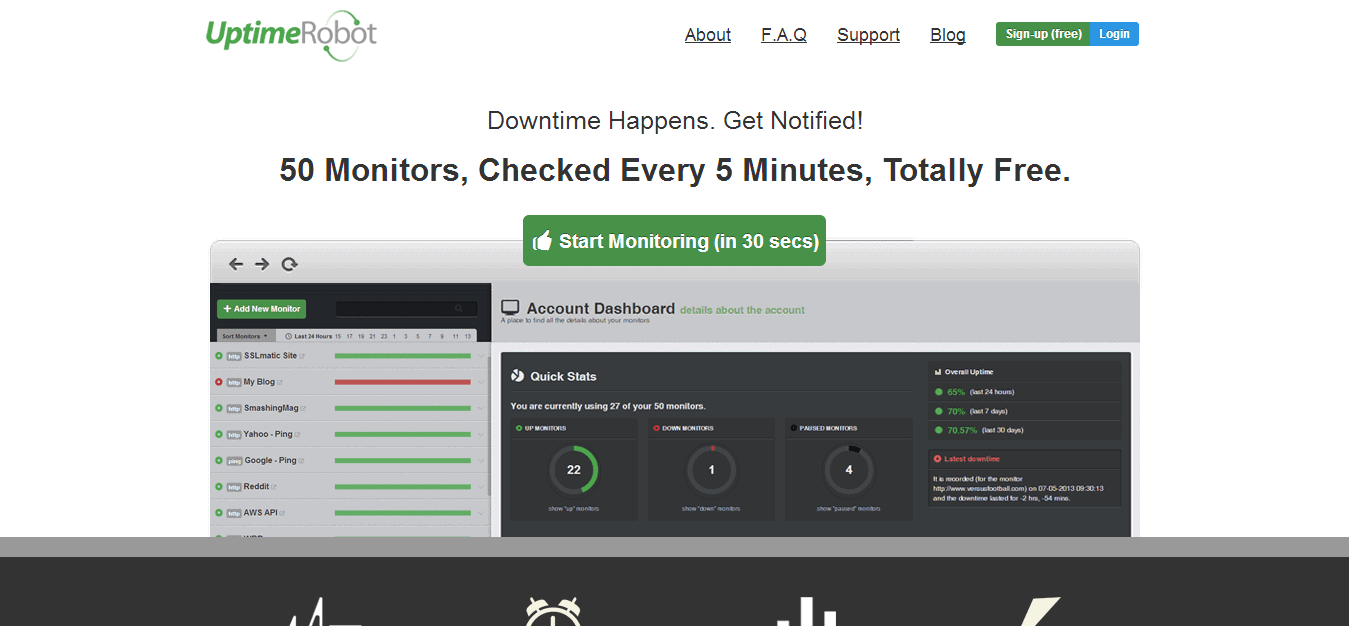This screenshot has width=1349, height=626.
Task: Click the reload icon in mockup
Action: click(289, 264)
